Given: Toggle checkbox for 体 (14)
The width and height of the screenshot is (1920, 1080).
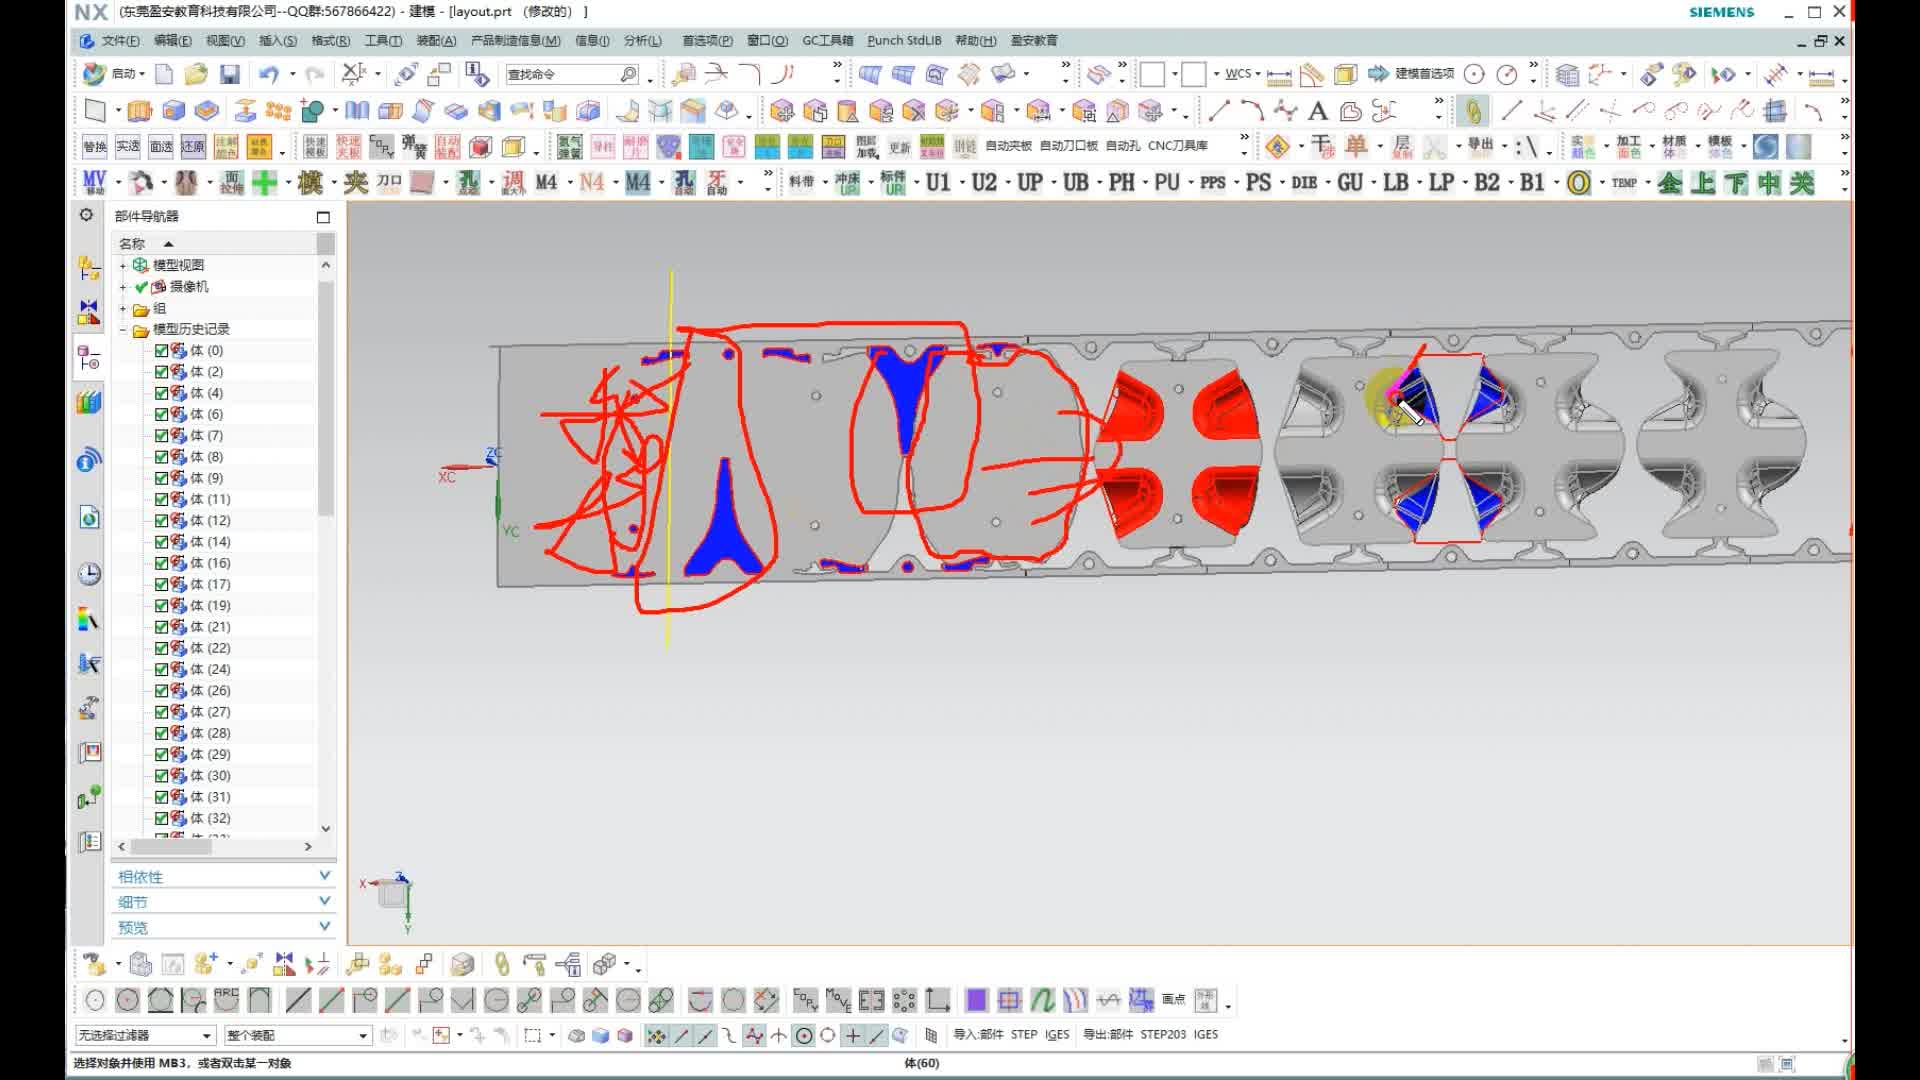Looking at the screenshot, I should 161,542.
